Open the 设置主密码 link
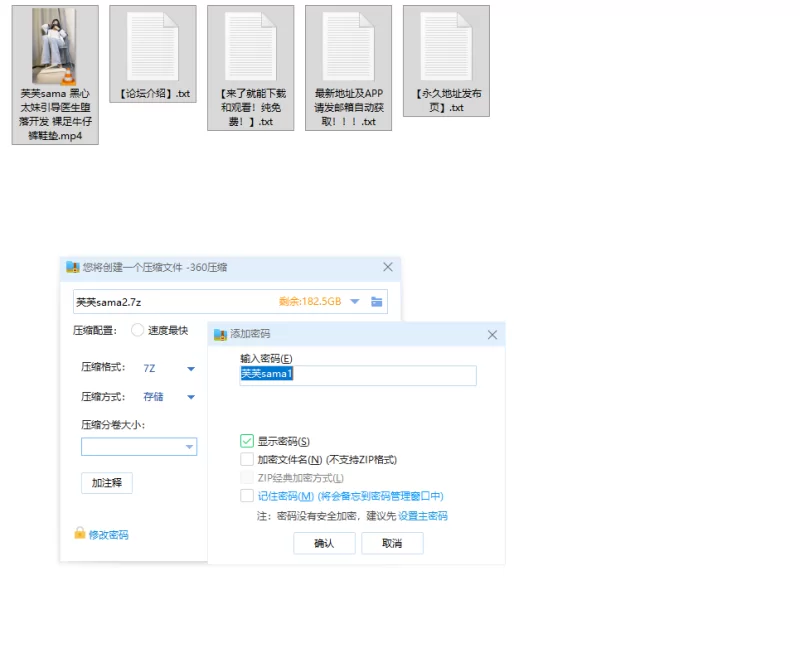Image resolution: width=800 pixels, height=653 pixels. tap(423, 516)
